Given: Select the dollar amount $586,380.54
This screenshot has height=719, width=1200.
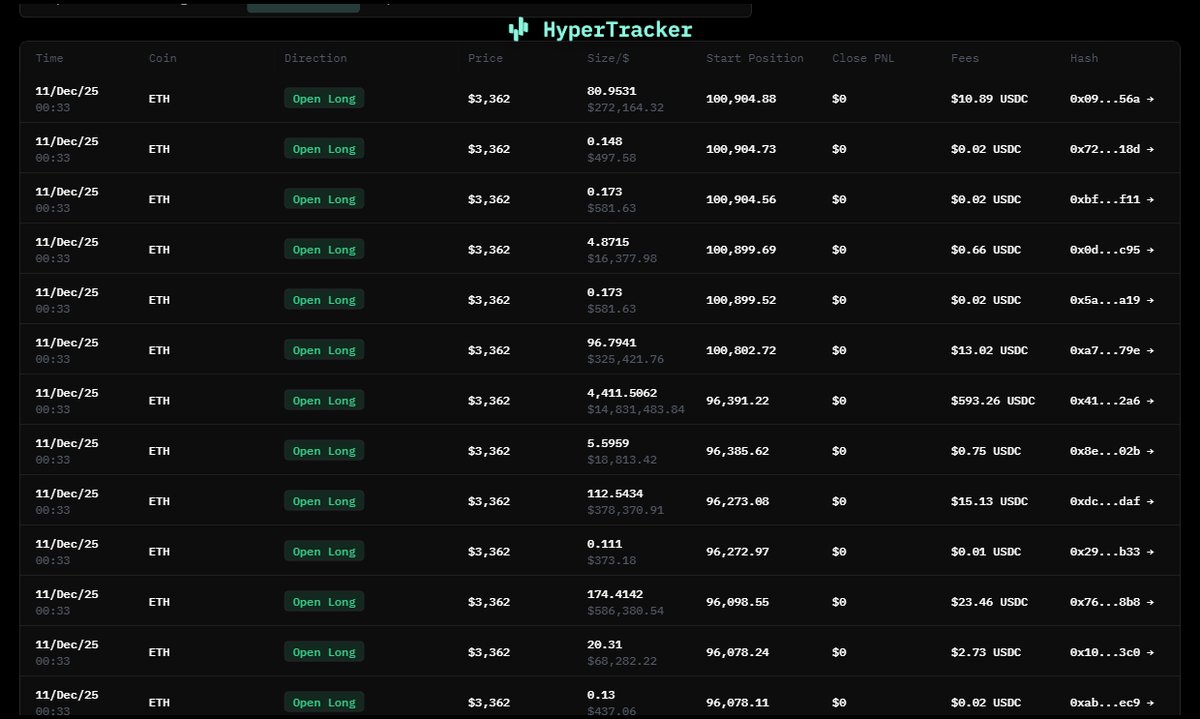Looking at the screenshot, I should click(x=626, y=611).
